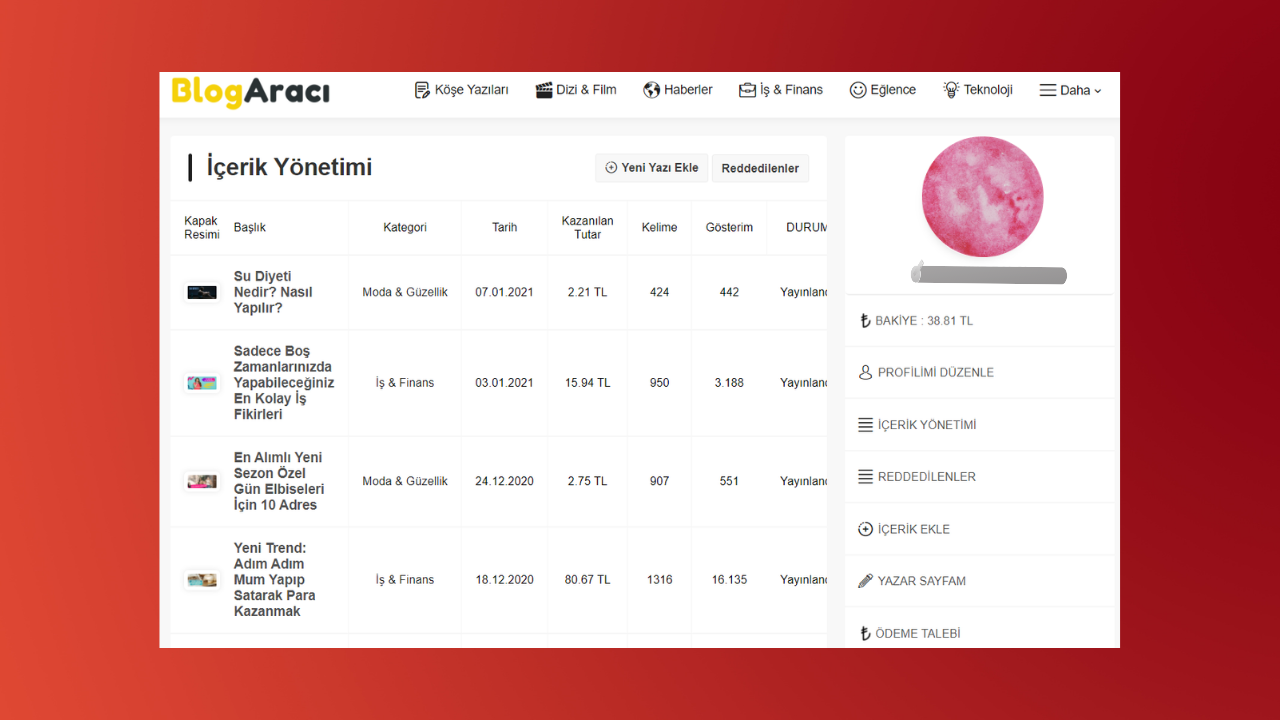Open Ödeme Talebi in the sidebar
This screenshot has width=1280, height=720.
tap(917, 633)
